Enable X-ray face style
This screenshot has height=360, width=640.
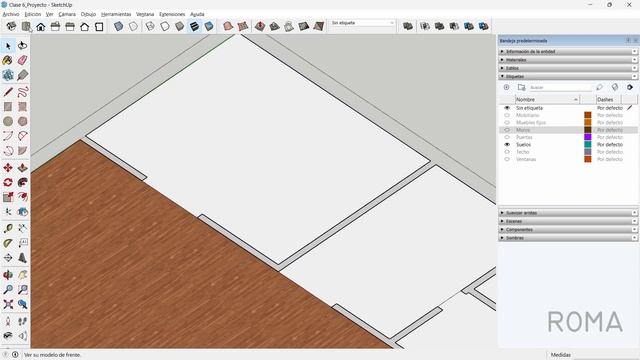tap(118, 27)
